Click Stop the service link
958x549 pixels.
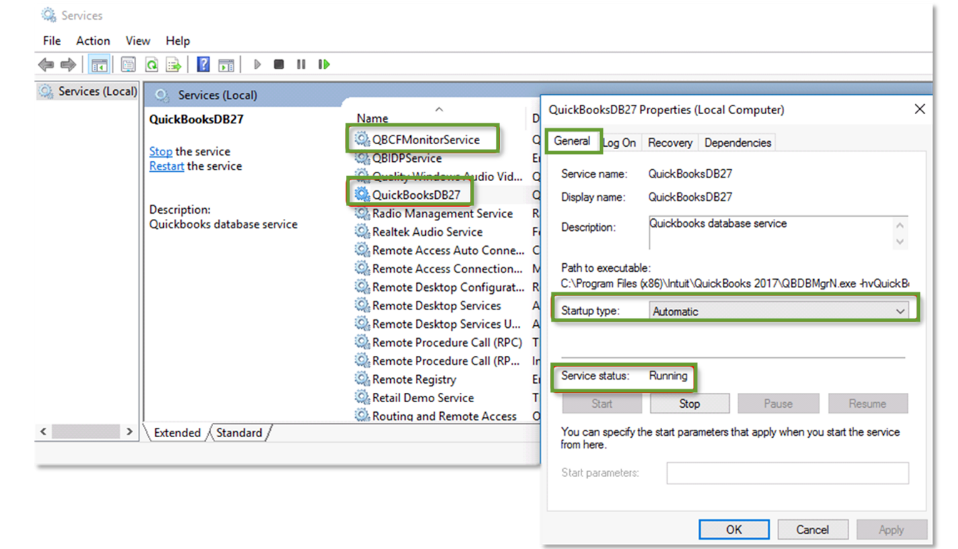coord(161,151)
